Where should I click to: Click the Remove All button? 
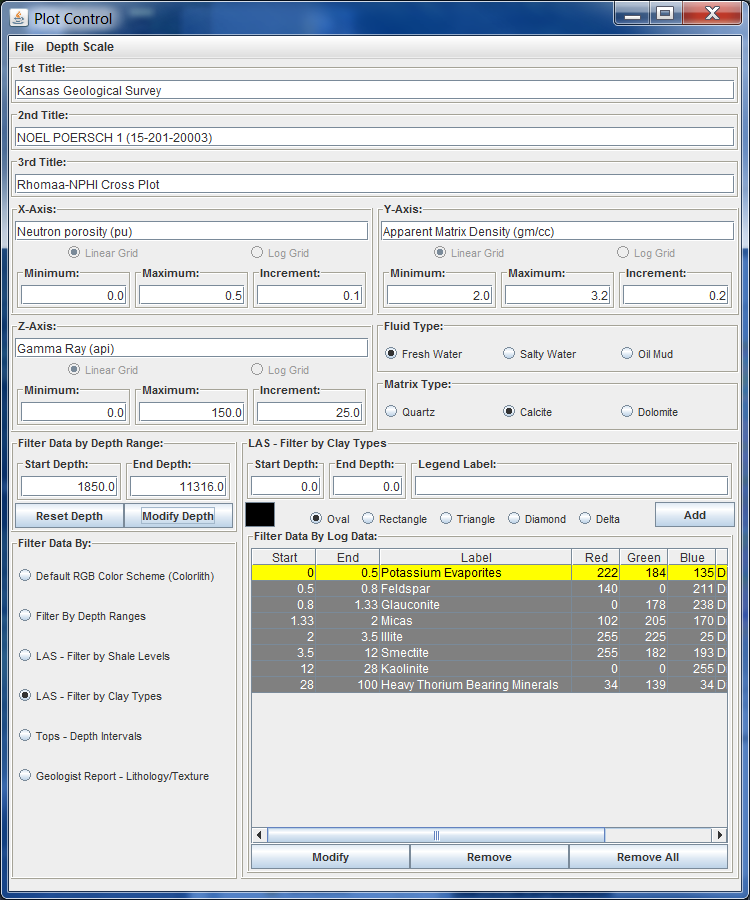(x=648, y=857)
